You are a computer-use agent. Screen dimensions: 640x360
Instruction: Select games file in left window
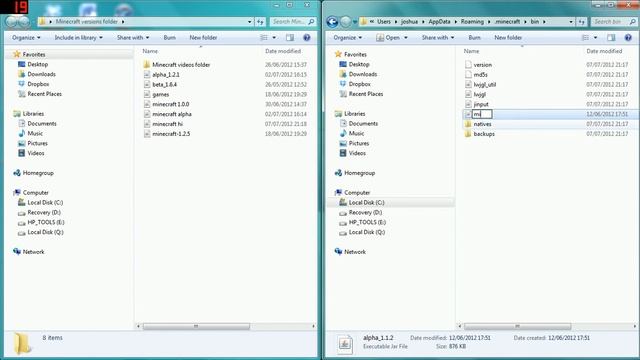pos(160,94)
